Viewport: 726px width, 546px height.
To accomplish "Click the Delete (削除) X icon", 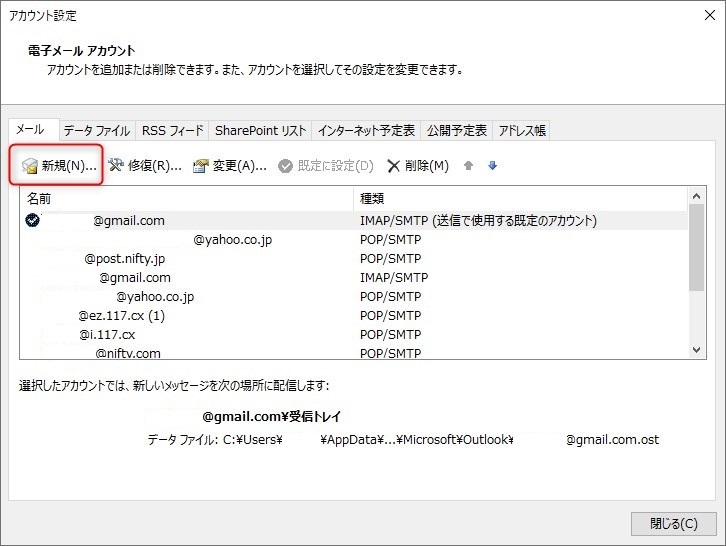I will 394,166.
